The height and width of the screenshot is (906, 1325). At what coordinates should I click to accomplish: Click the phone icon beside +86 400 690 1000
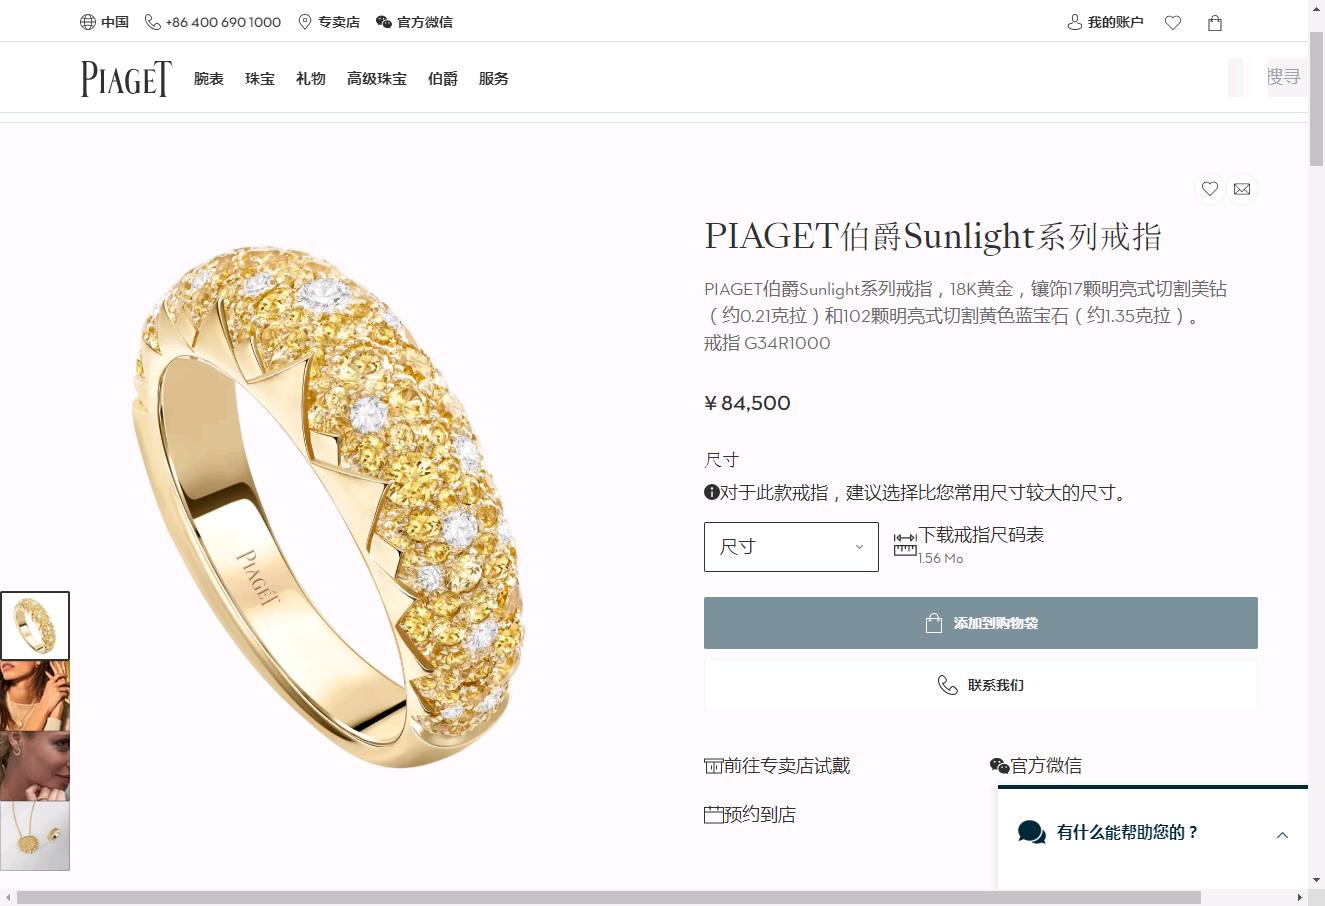pyautogui.click(x=153, y=22)
